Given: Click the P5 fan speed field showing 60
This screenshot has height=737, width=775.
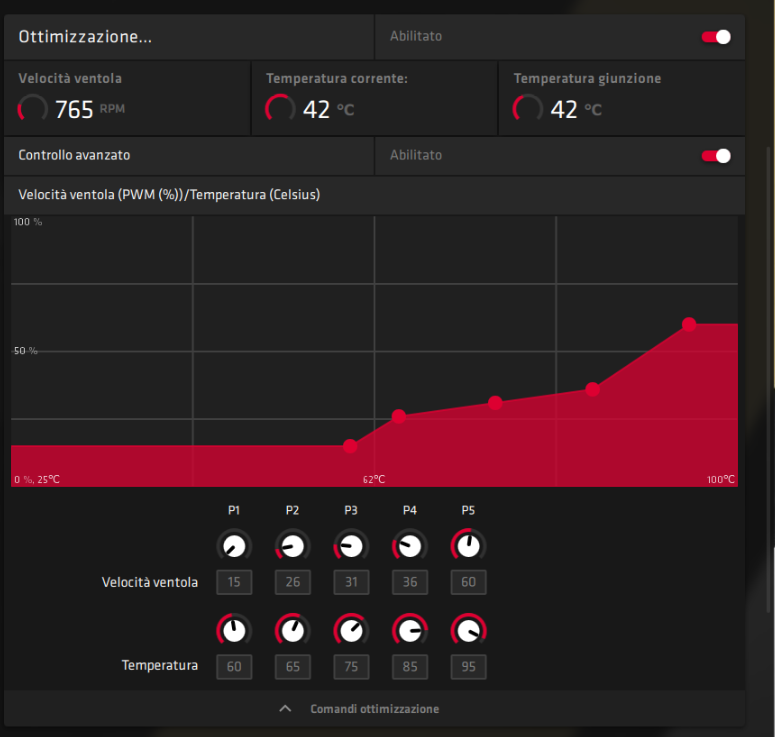Looking at the screenshot, I should pos(469,582).
